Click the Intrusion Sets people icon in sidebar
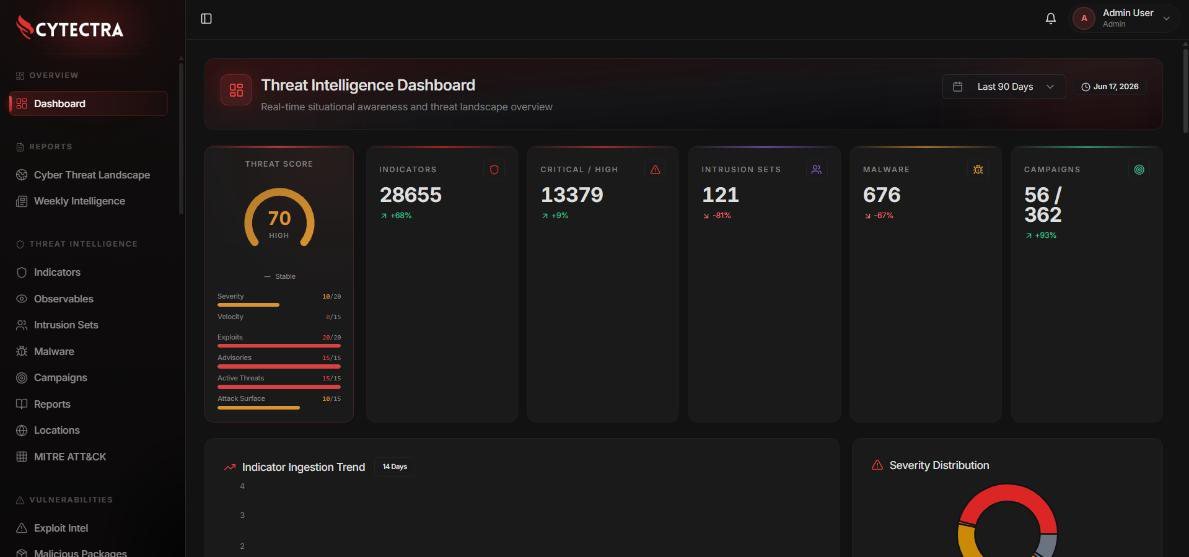The image size is (1189, 557). tap(21, 324)
